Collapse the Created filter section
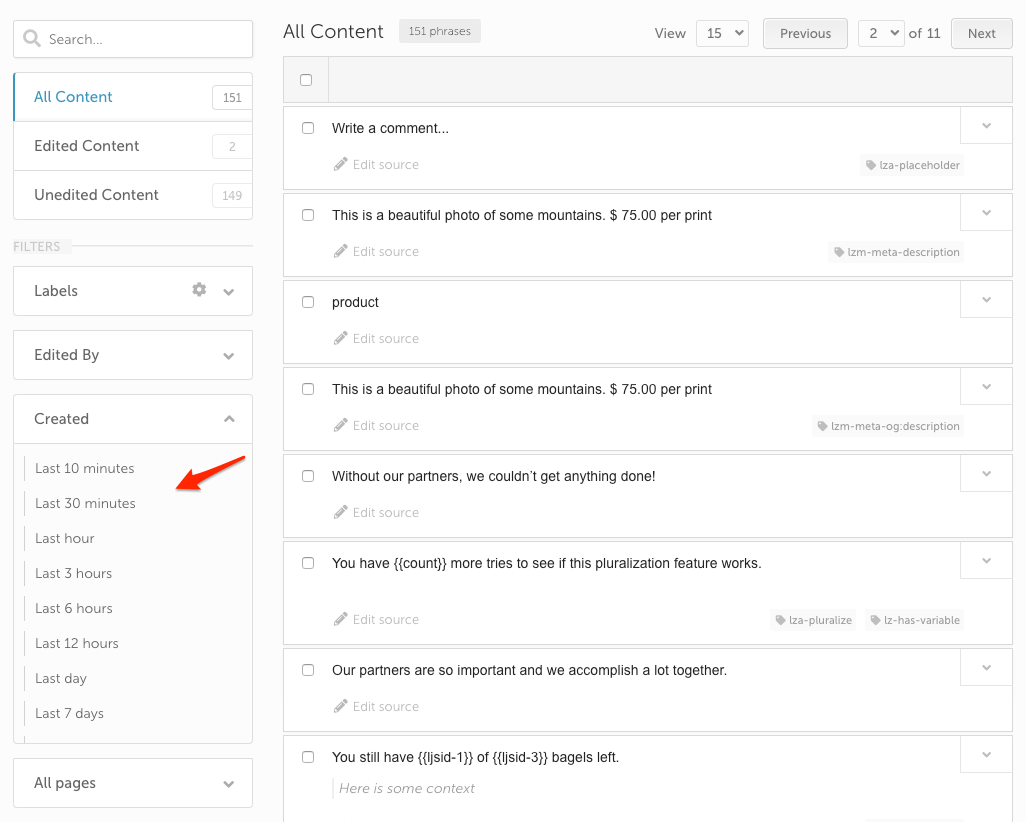The height and width of the screenshot is (822, 1026). click(133, 419)
